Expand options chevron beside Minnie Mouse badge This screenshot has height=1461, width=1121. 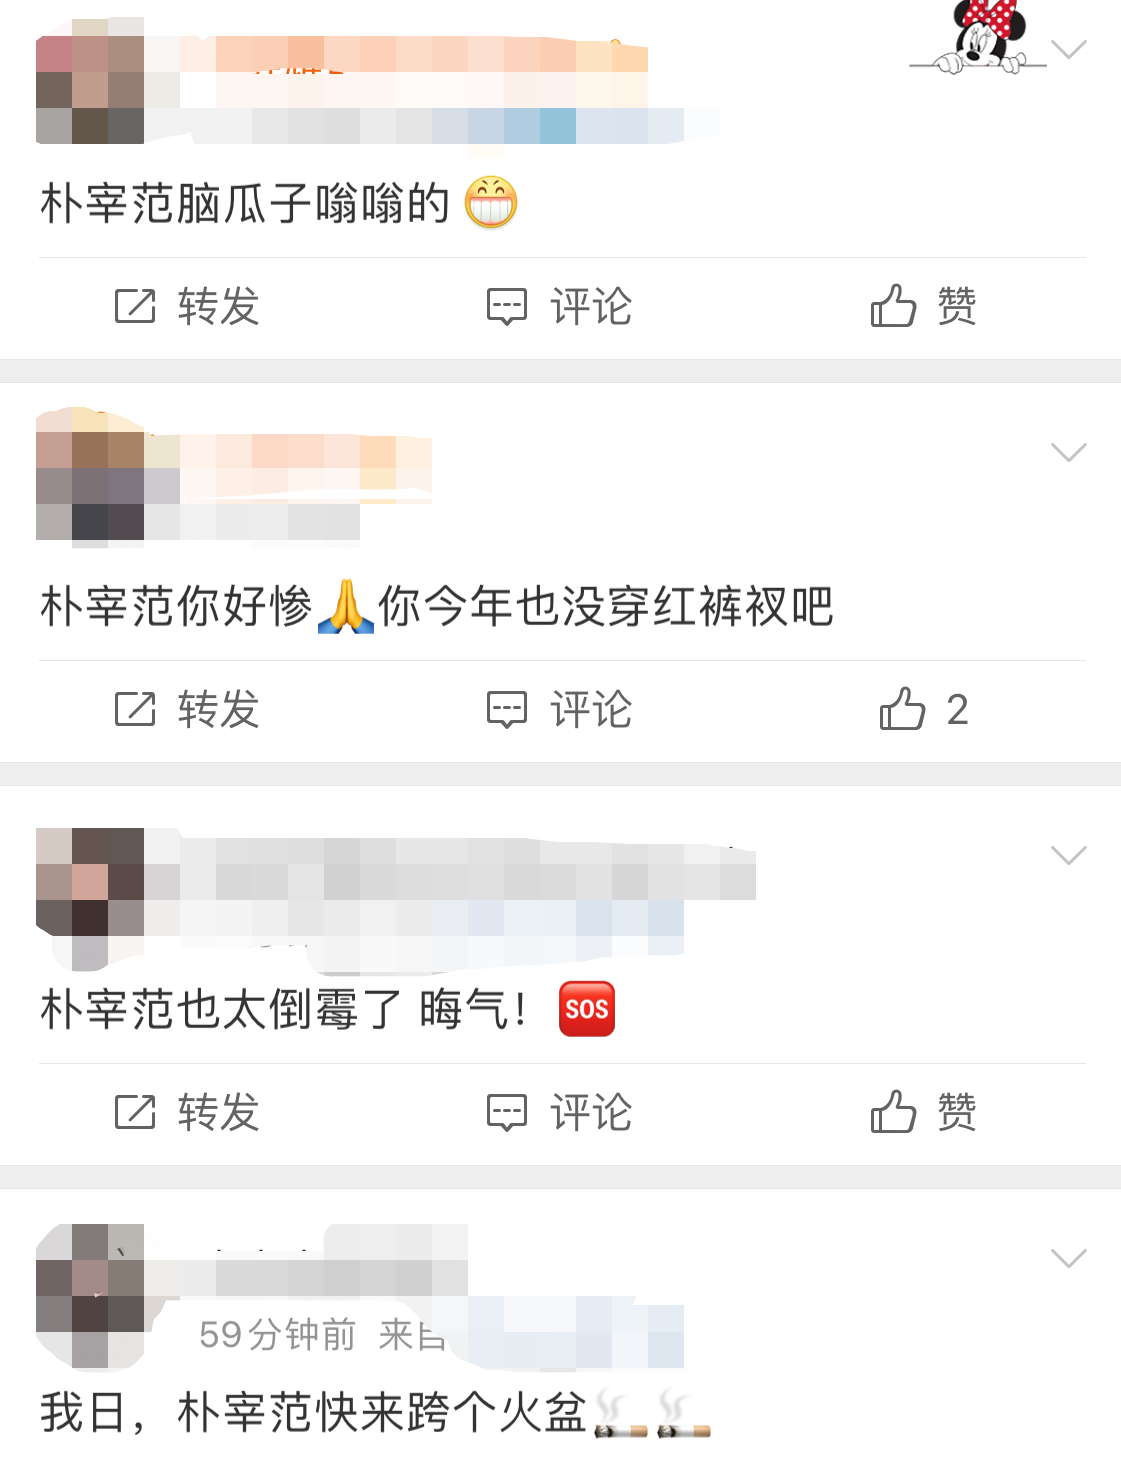point(1069,49)
